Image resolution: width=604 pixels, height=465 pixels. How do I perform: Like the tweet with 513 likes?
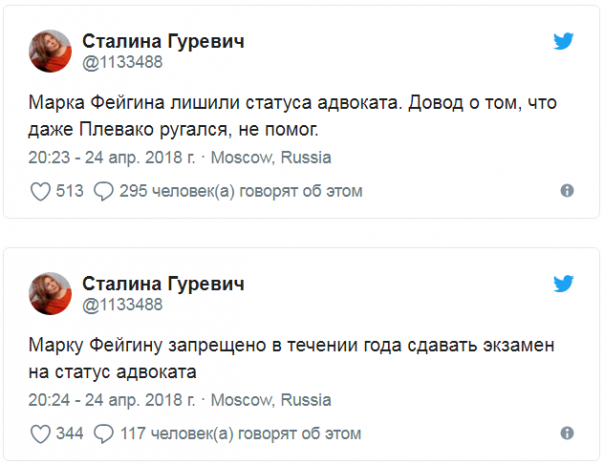(x=41, y=191)
